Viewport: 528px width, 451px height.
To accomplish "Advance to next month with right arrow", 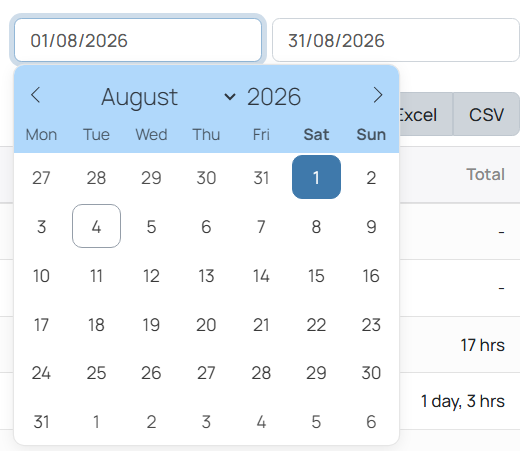I will coord(378,95).
